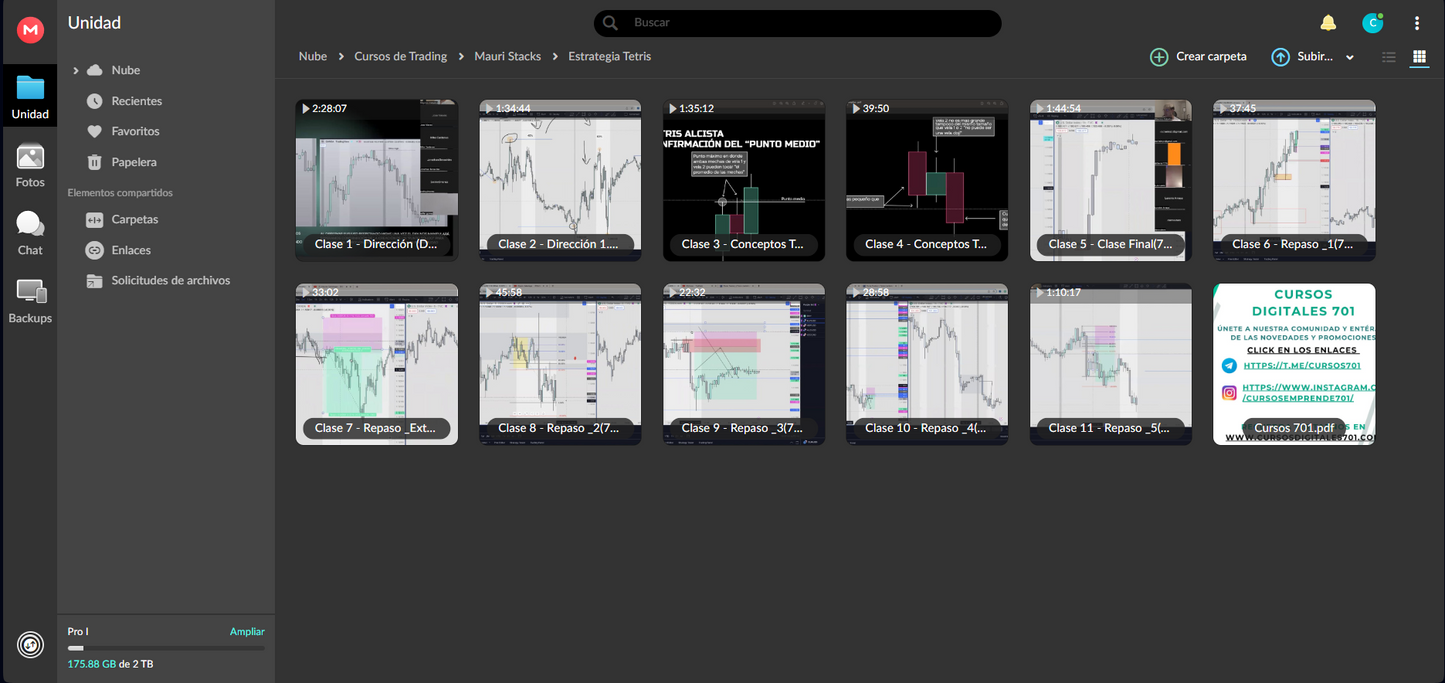Open the user account avatar
This screenshot has height=683, width=1445.
pos(1372,23)
